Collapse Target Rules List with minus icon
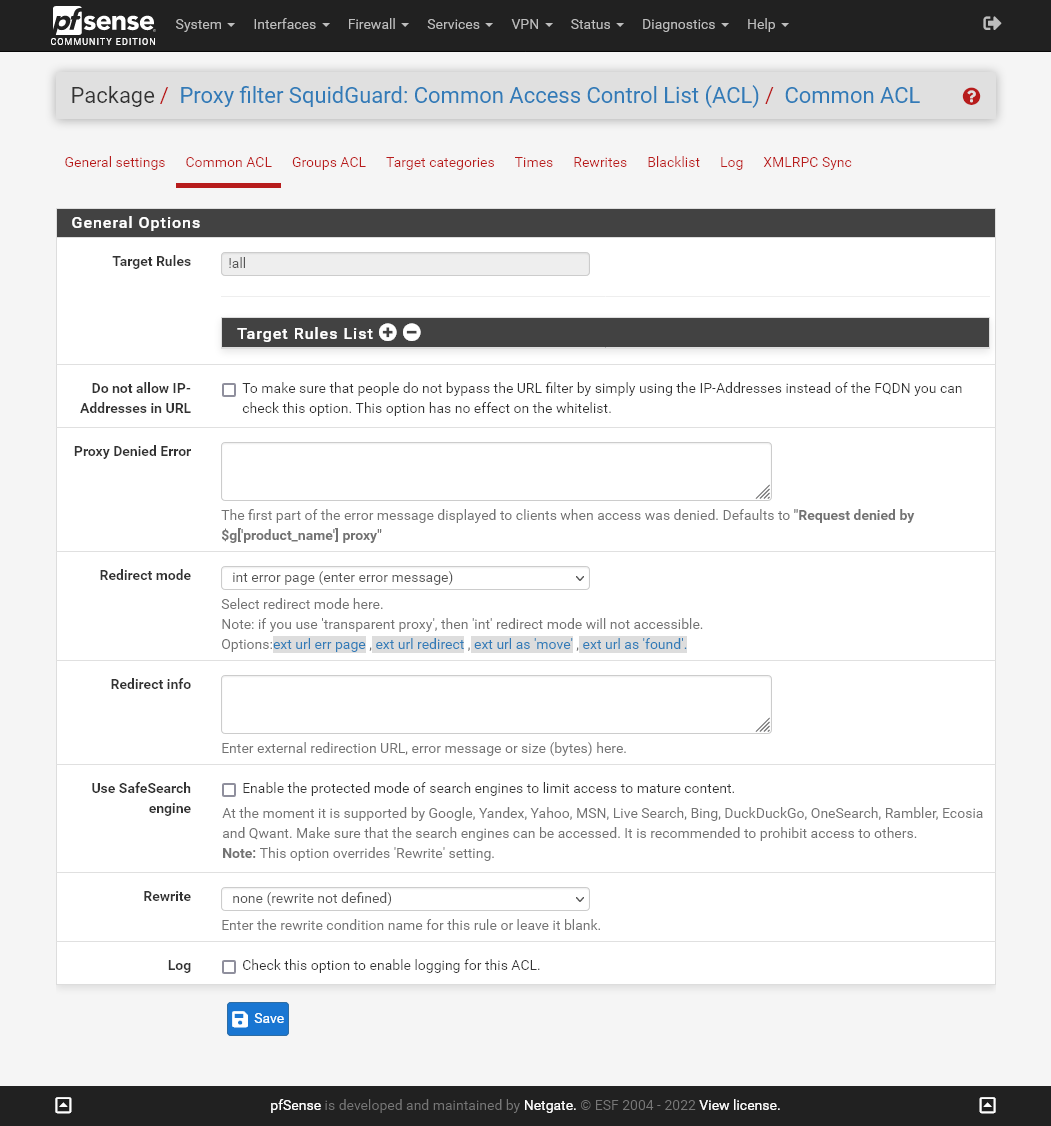The width and height of the screenshot is (1051, 1126). (x=412, y=333)
